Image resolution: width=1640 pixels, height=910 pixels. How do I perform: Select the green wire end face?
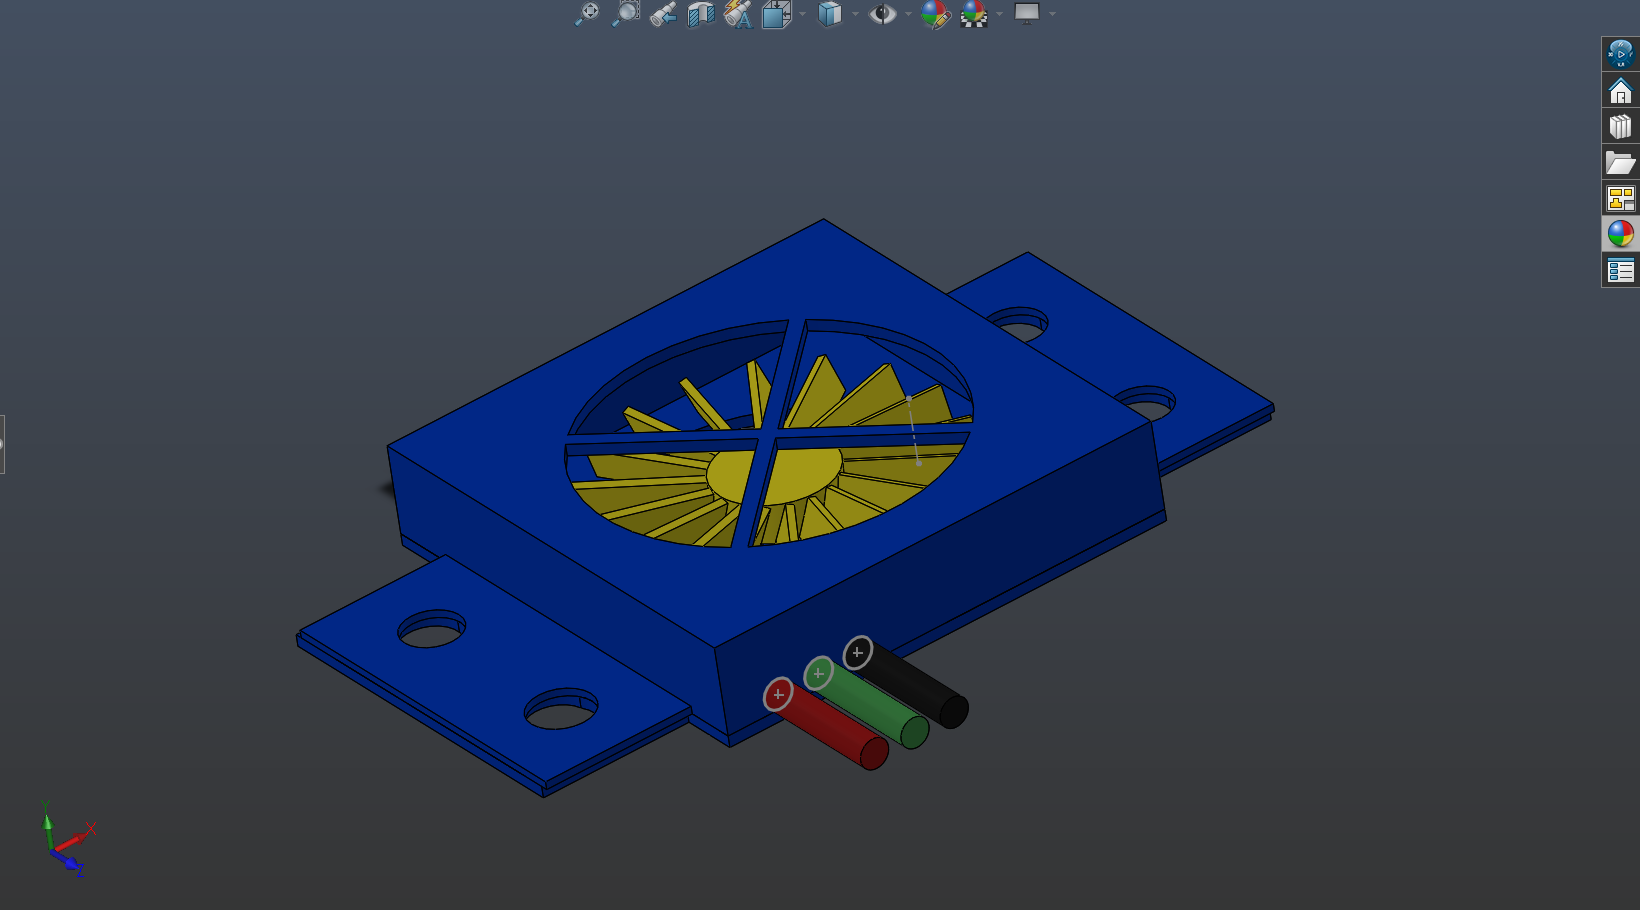click(x=914, y=732)
